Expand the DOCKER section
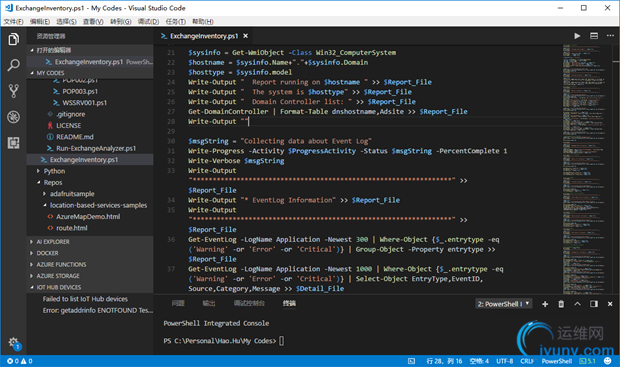 [90, 253]
